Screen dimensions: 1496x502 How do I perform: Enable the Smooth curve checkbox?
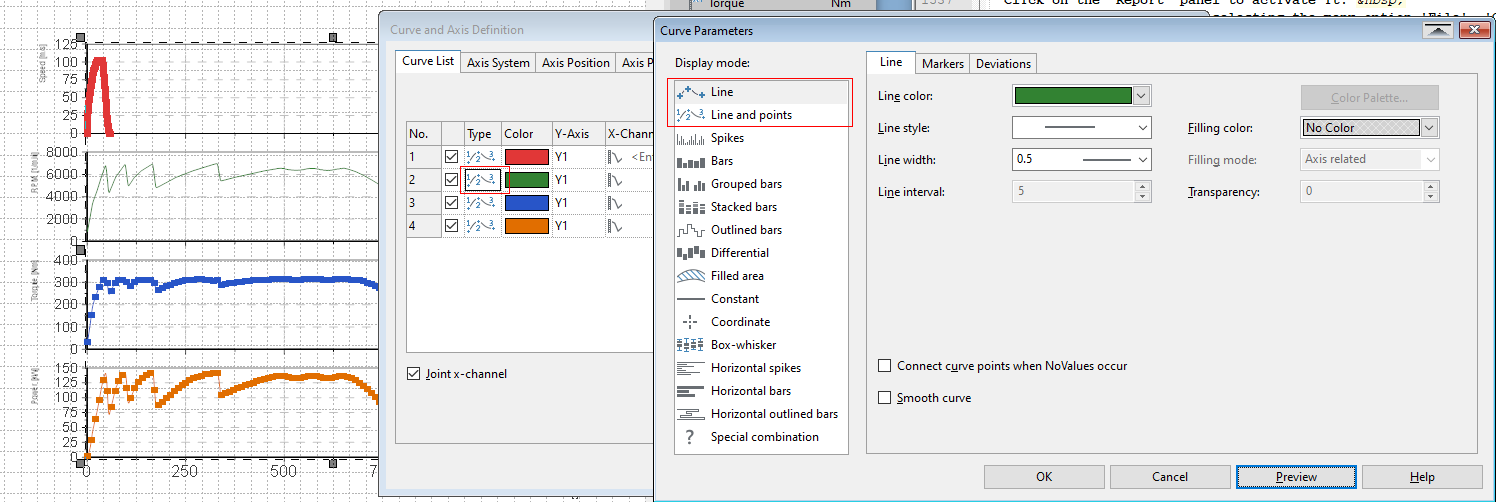[x=884, y=398]
